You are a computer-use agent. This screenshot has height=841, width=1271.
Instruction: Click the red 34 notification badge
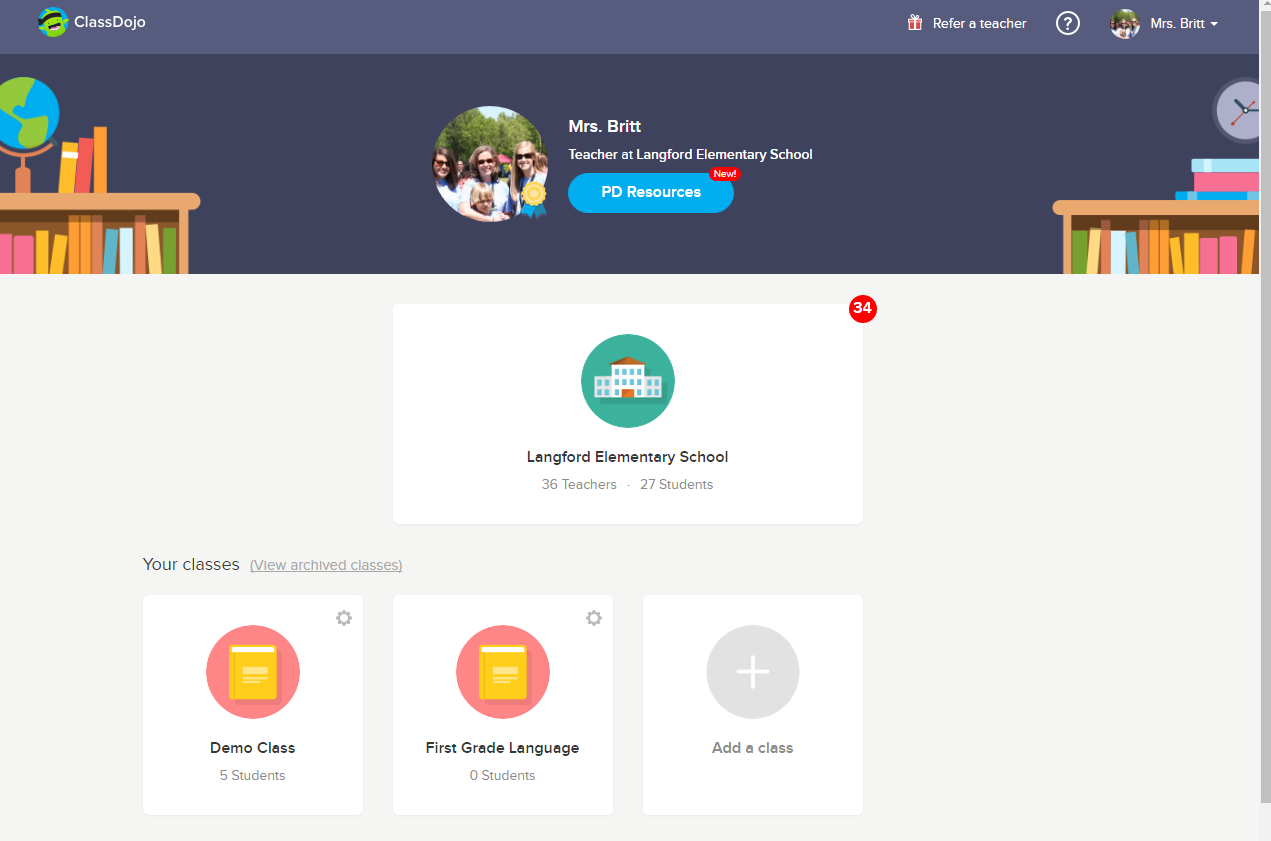tap(862, 309)
